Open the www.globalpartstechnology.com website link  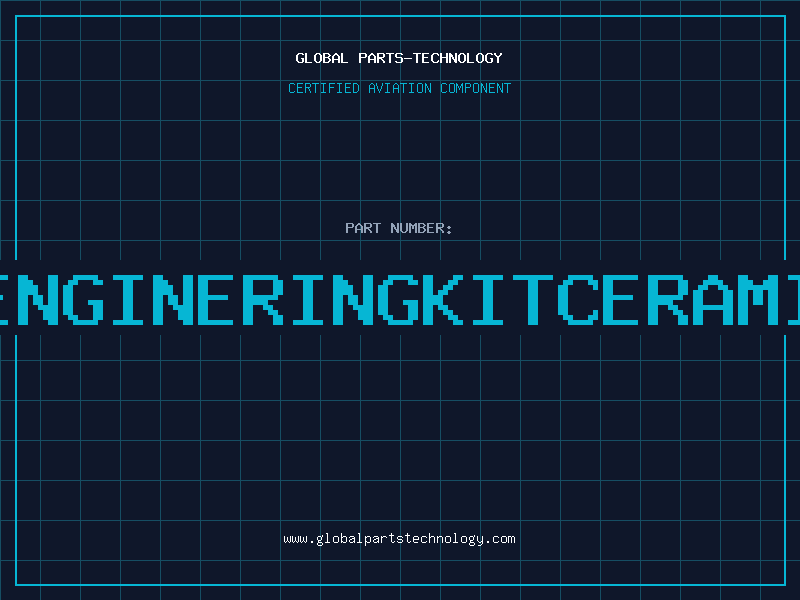pyautogui.click(x=399, y=539)
